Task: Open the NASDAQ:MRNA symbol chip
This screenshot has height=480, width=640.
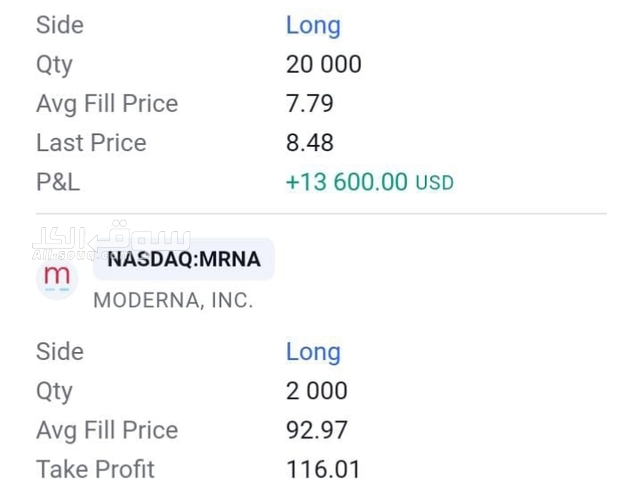Action: click(184, 260)
